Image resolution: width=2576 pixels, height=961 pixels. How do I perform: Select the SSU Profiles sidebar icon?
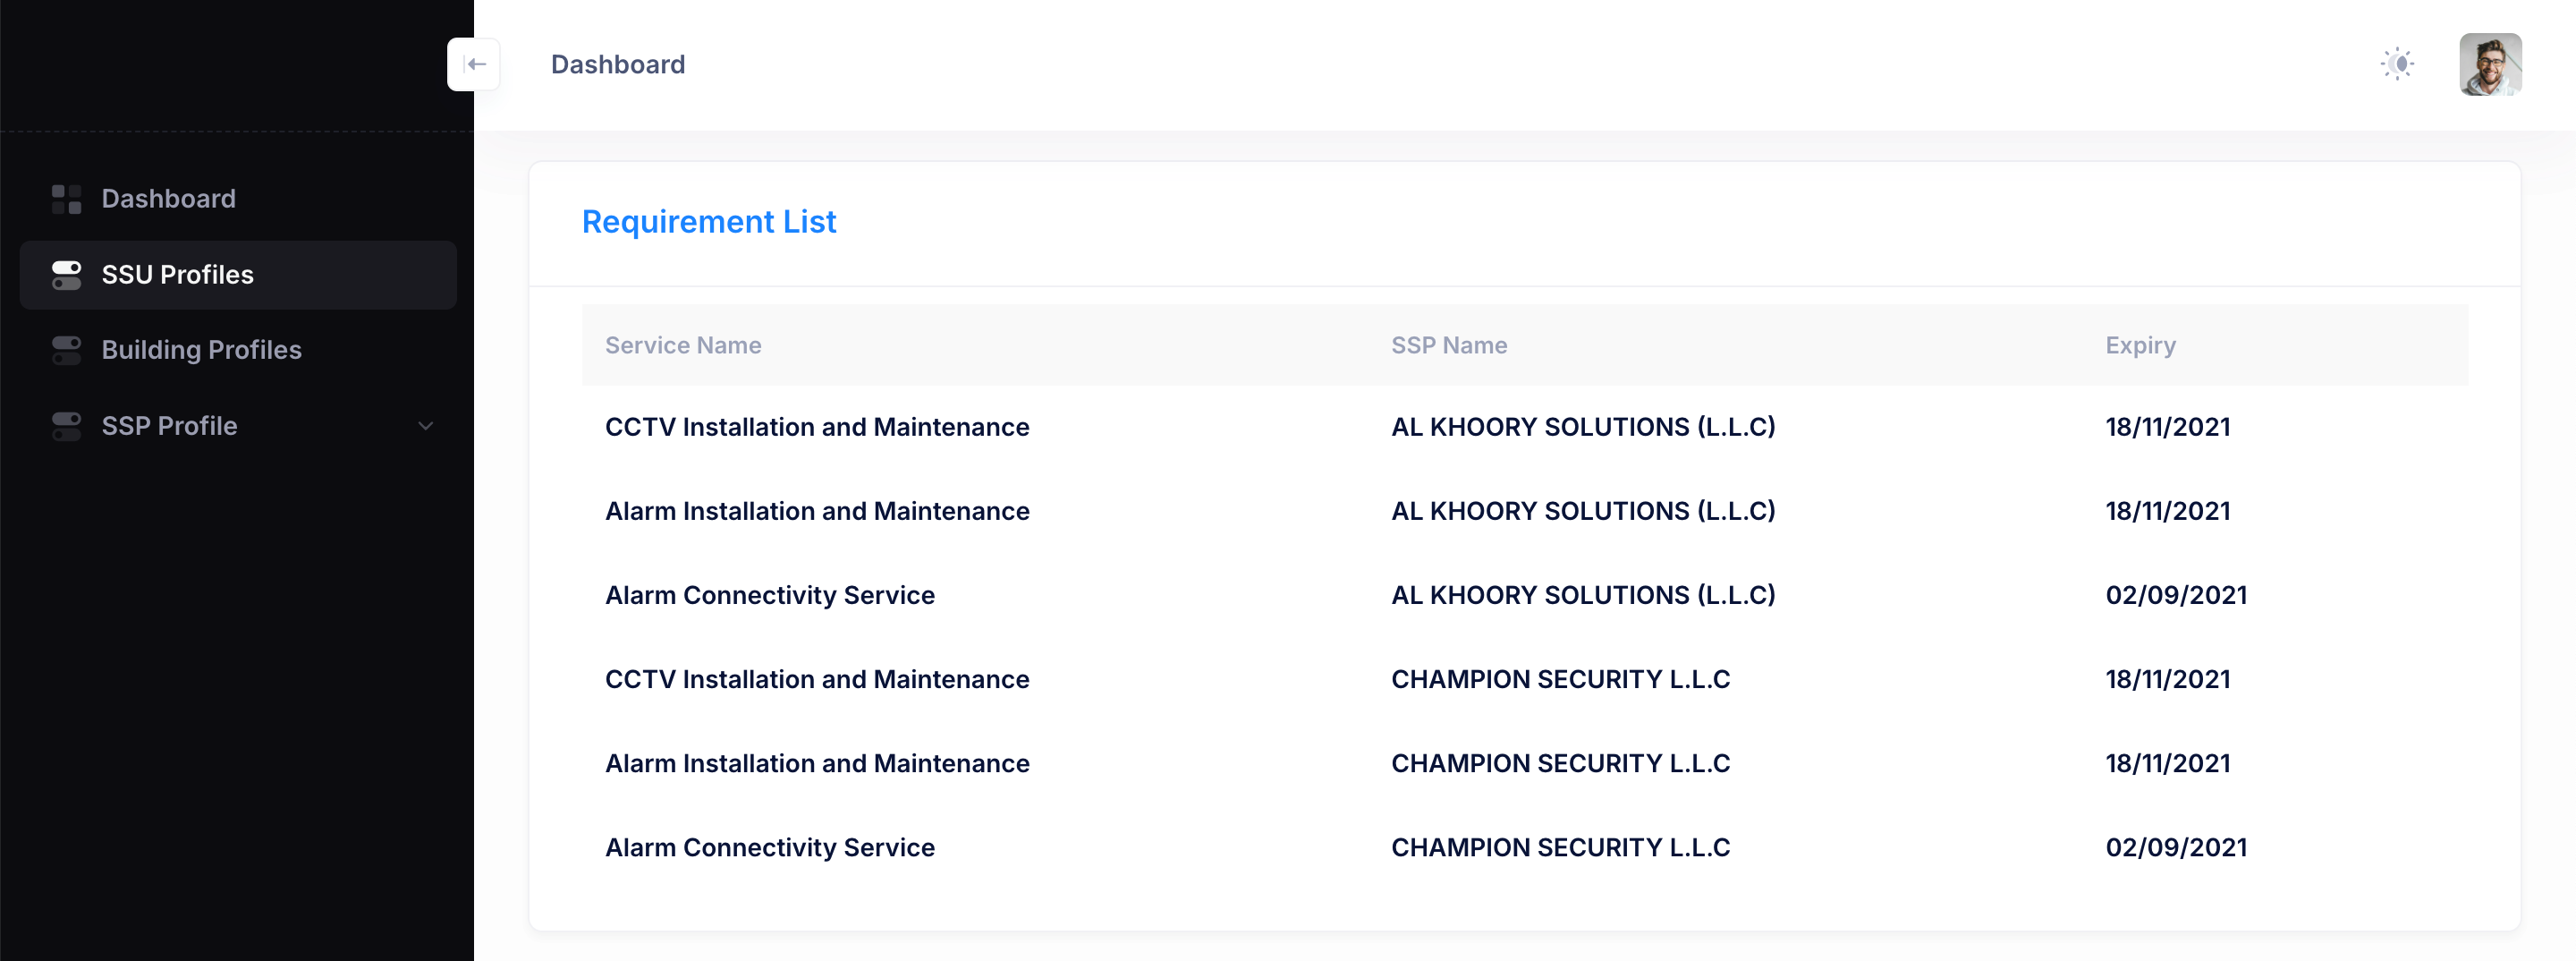pyautogui.click(x=66, y=275)
